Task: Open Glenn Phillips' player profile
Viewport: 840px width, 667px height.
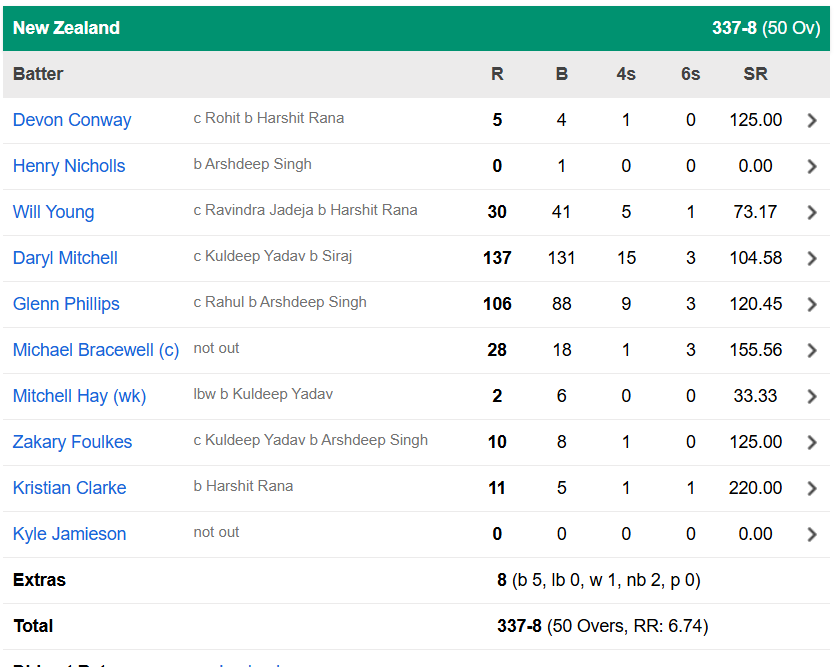Action: tap(66, 304)
